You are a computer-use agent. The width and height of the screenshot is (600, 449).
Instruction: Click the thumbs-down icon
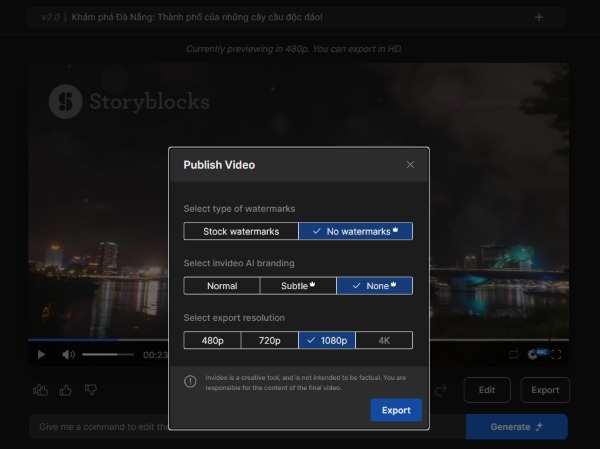click(x=91, y=390)
